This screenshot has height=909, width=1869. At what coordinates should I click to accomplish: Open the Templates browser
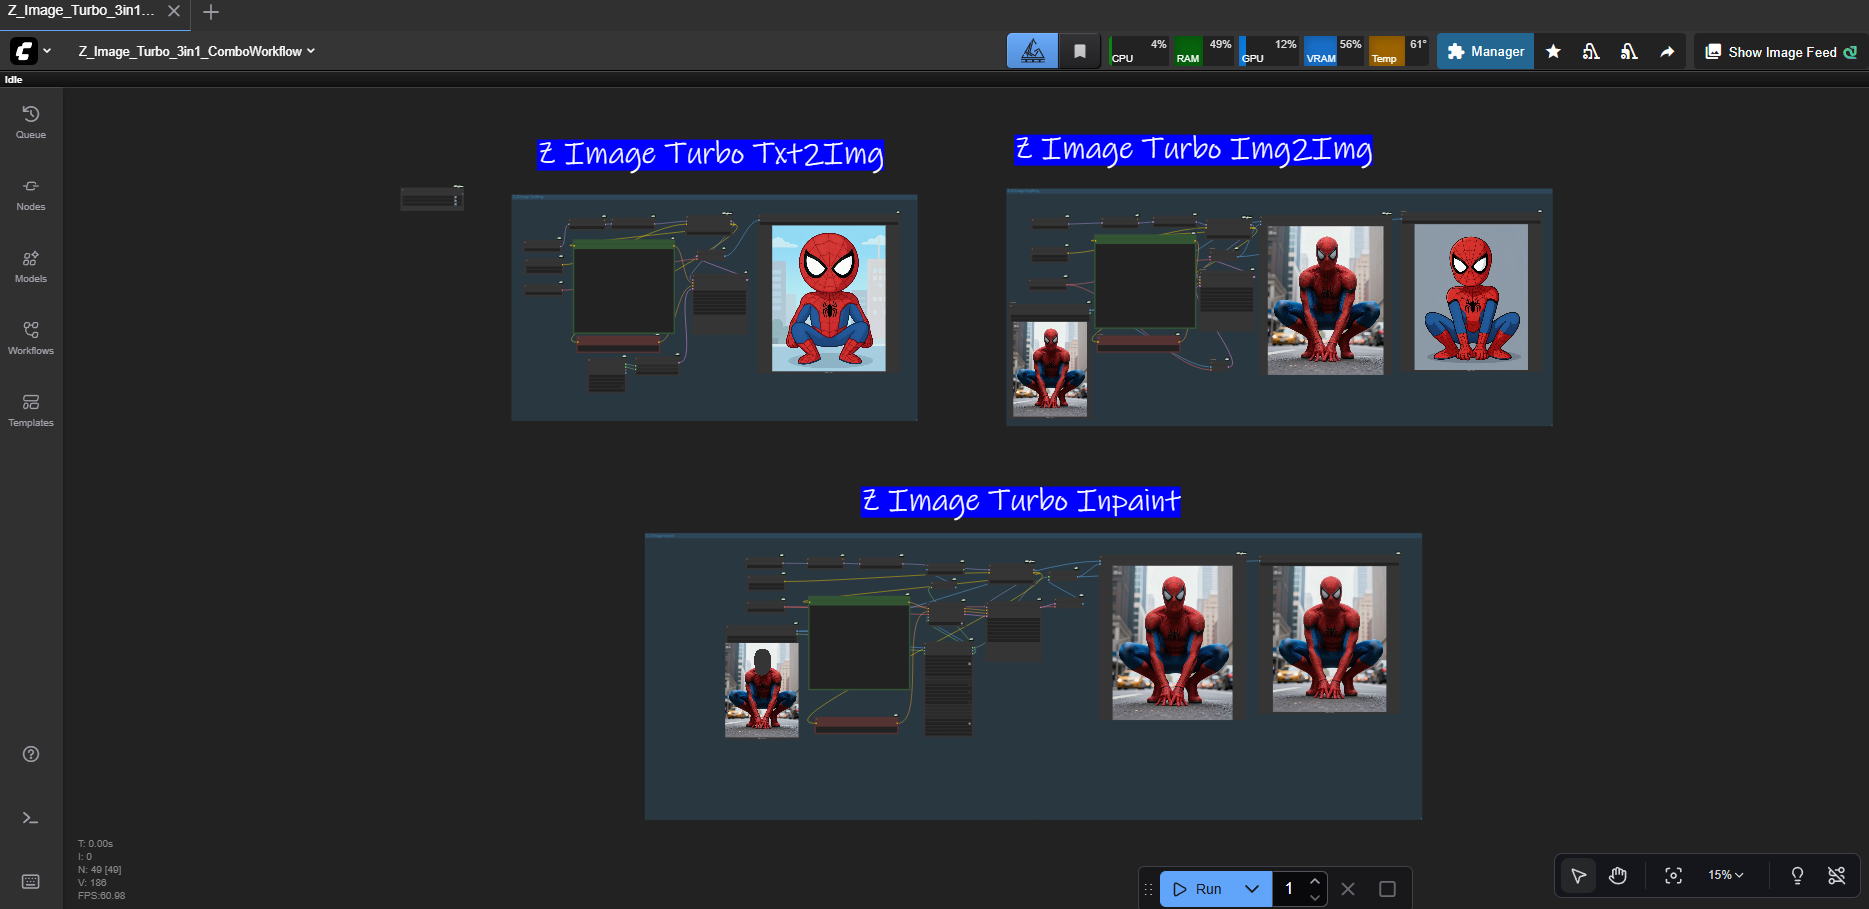click(x=31, y=410)
